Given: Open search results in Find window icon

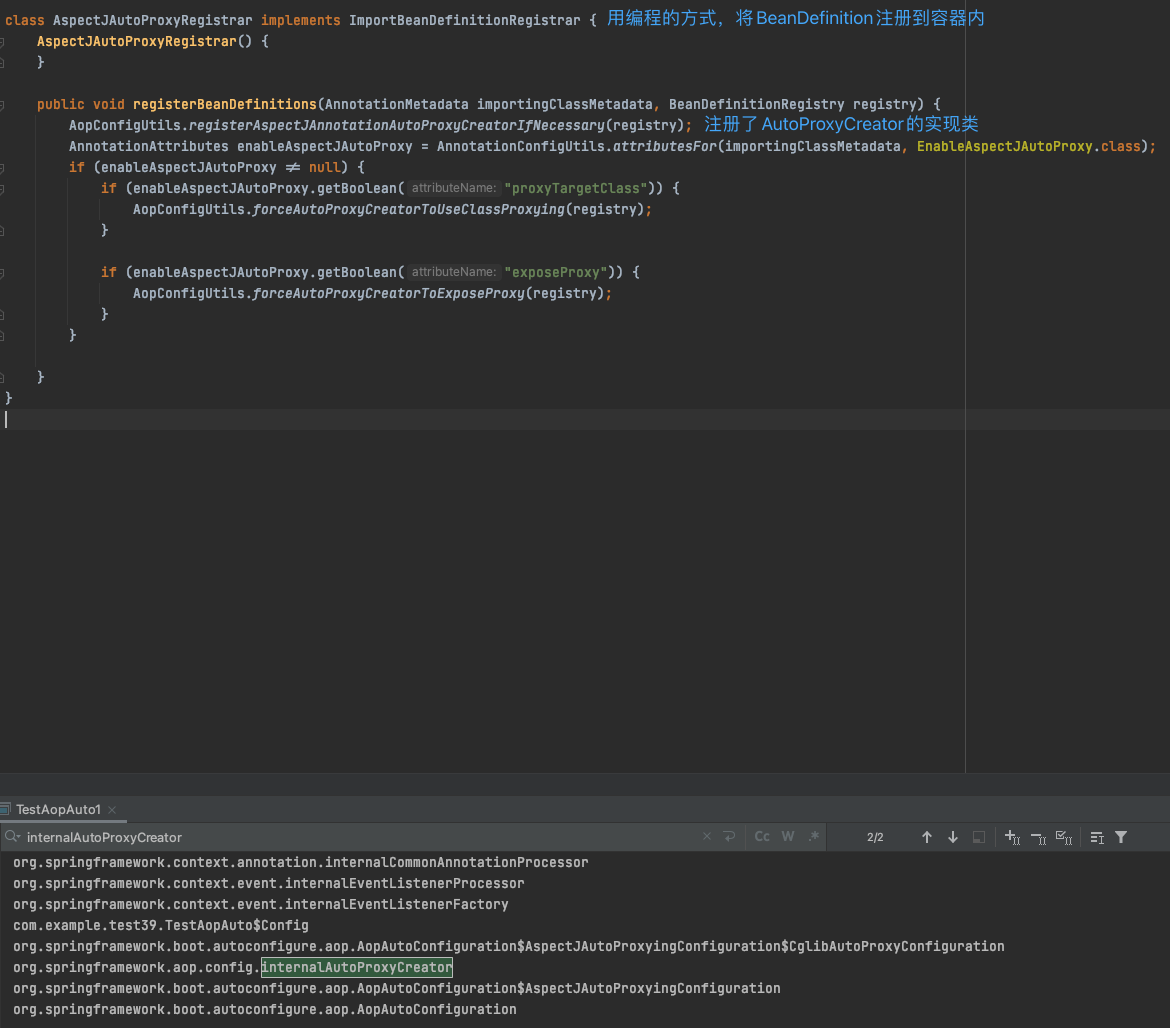Looking at the screenshot, I should pos(1097,838).
